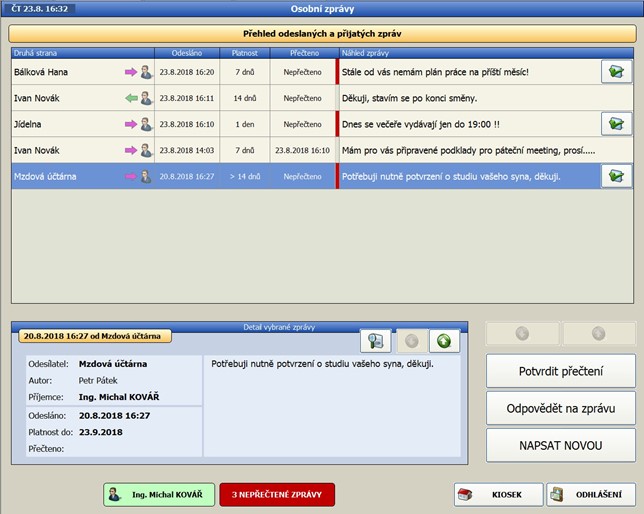Click the magnifier preview icon in message detail
This screenshot has width=644, height=514.
[x=375, y=341]
